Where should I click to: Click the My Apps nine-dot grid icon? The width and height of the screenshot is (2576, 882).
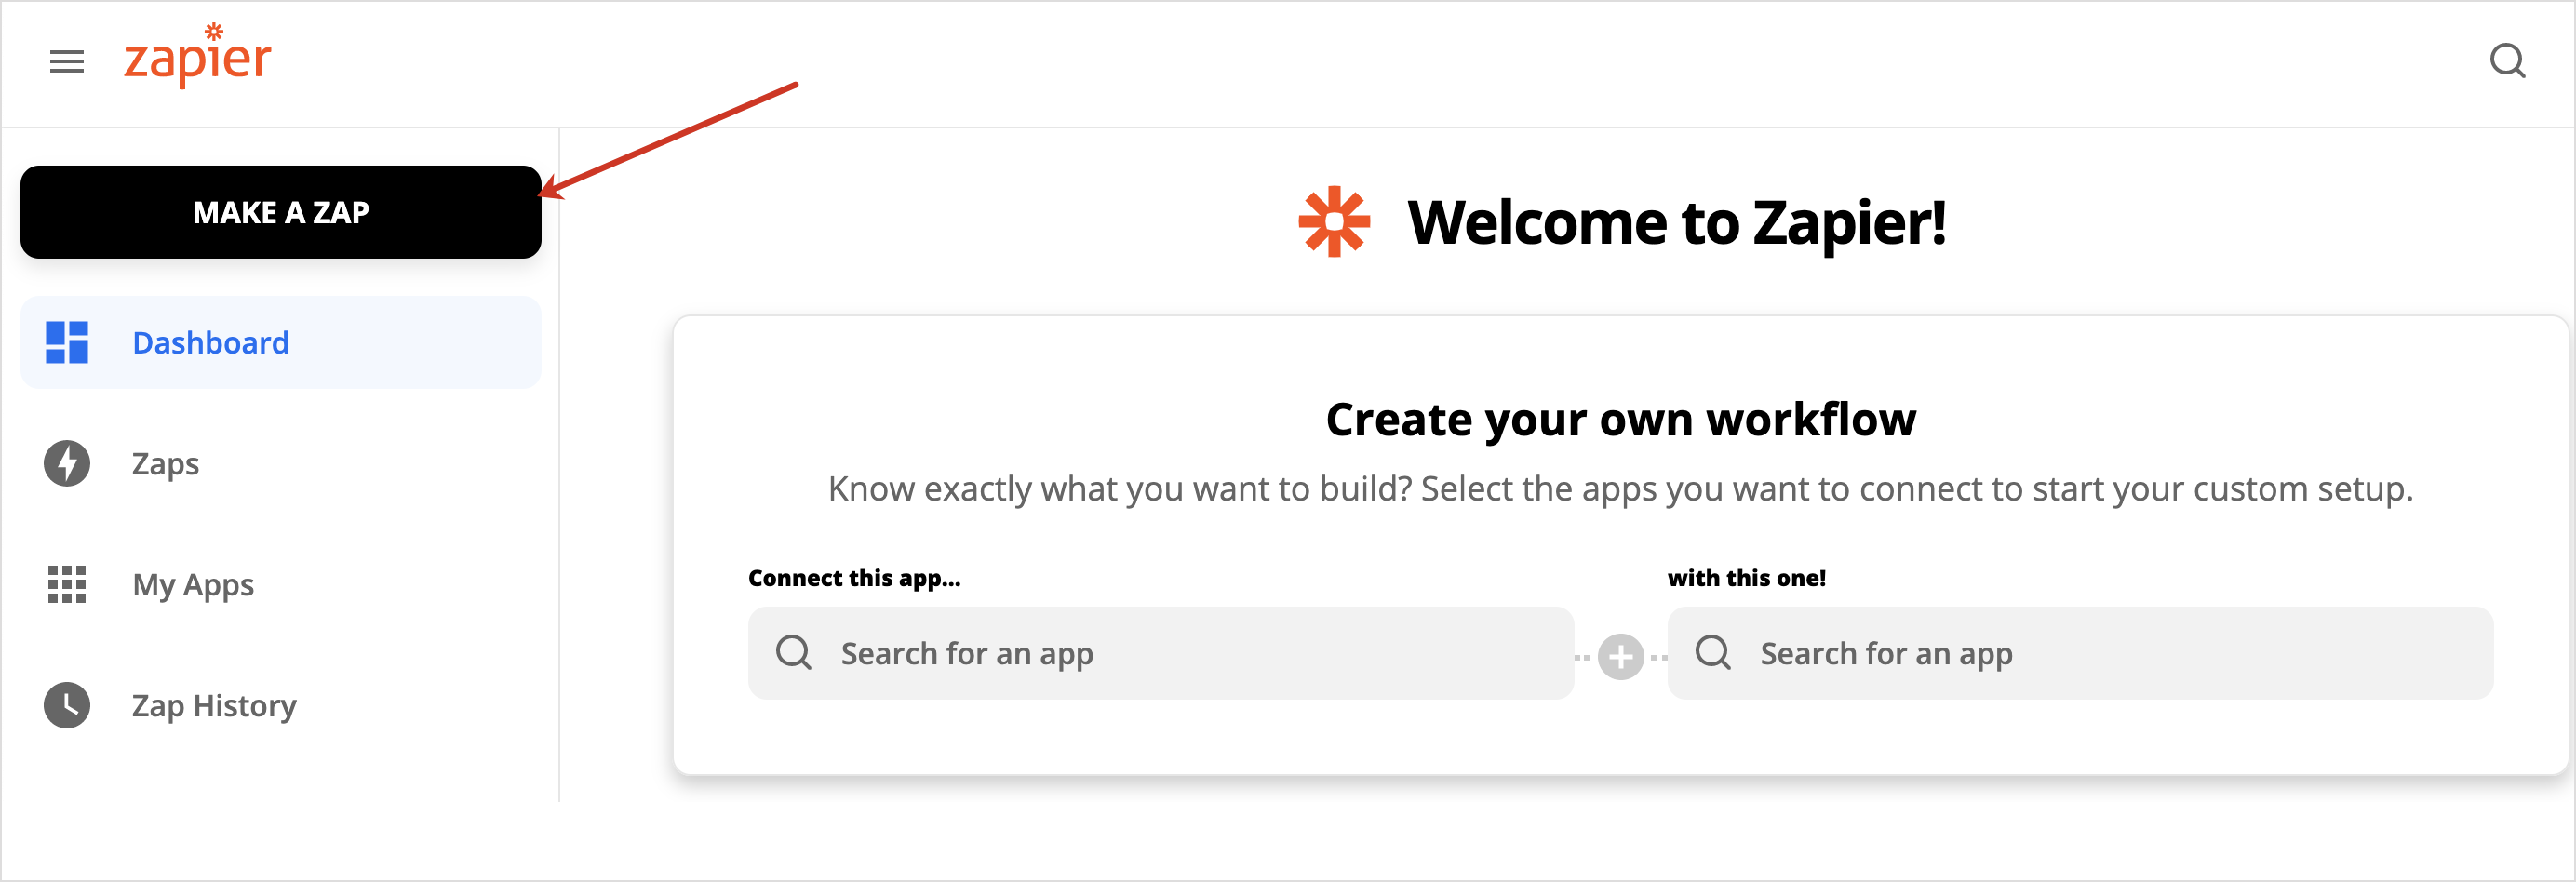67,585
